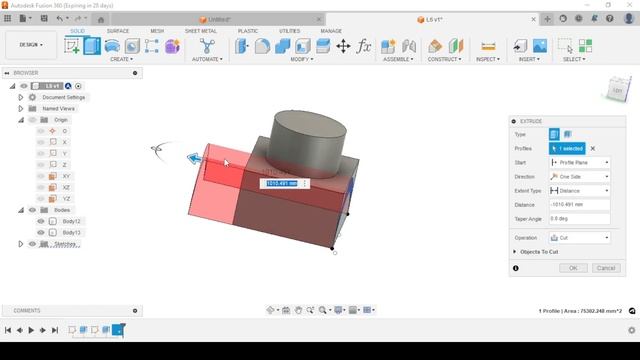This screenshot has height=360, width=640.
Task: Select the Press Pull tool
Action: [242, 46]
